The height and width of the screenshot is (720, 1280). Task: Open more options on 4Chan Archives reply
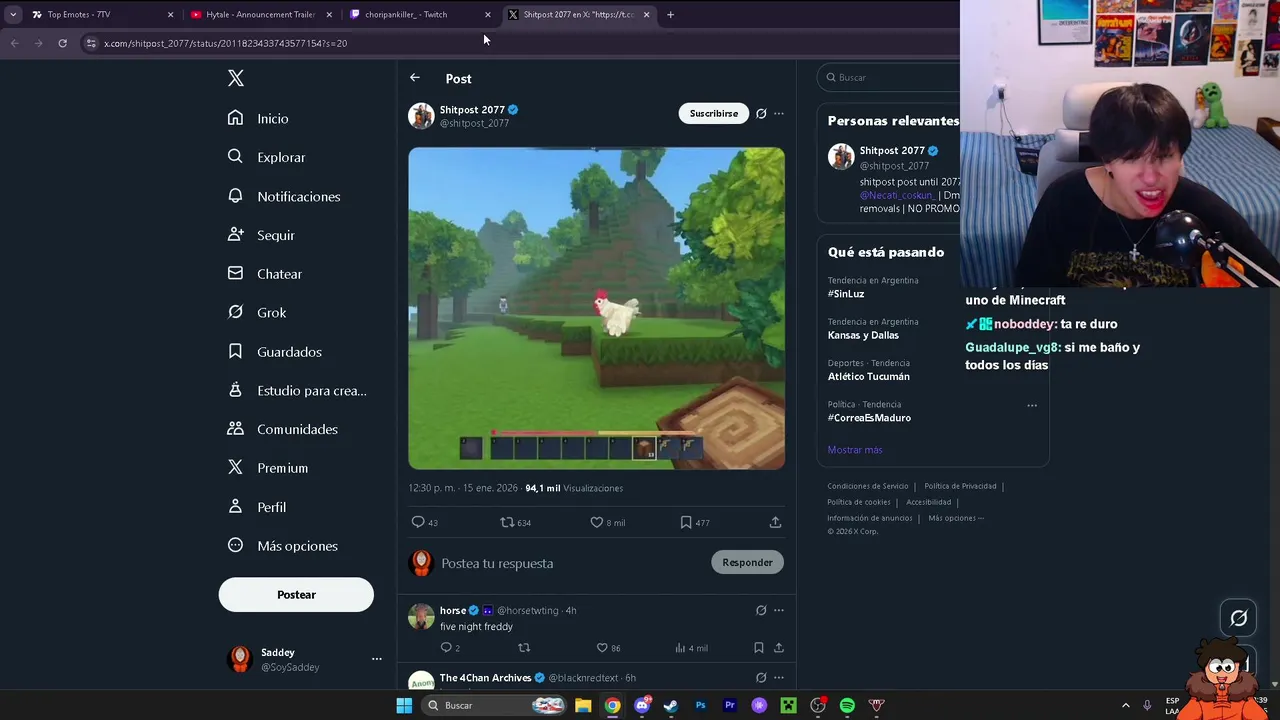[779, 678]
